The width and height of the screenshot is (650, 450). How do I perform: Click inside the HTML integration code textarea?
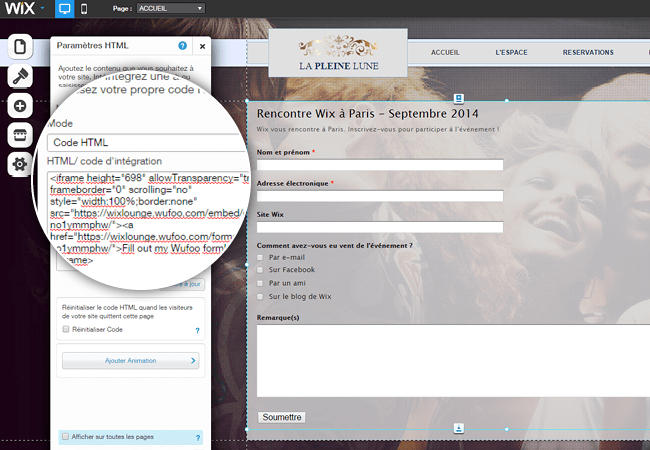[x=147, y=218]
